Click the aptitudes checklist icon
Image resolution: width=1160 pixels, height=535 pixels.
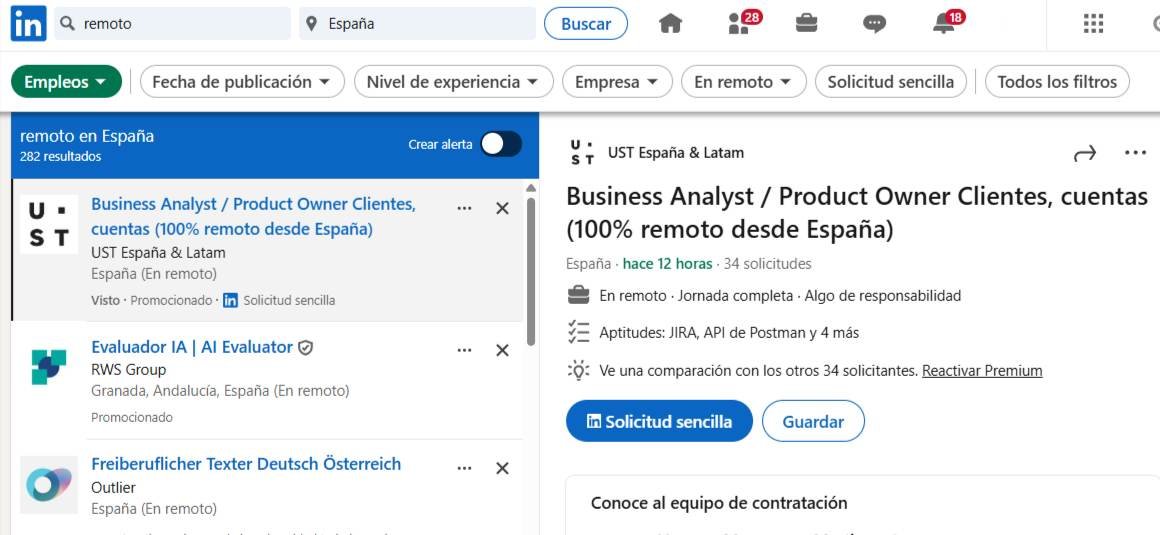[x=579, y=333]
